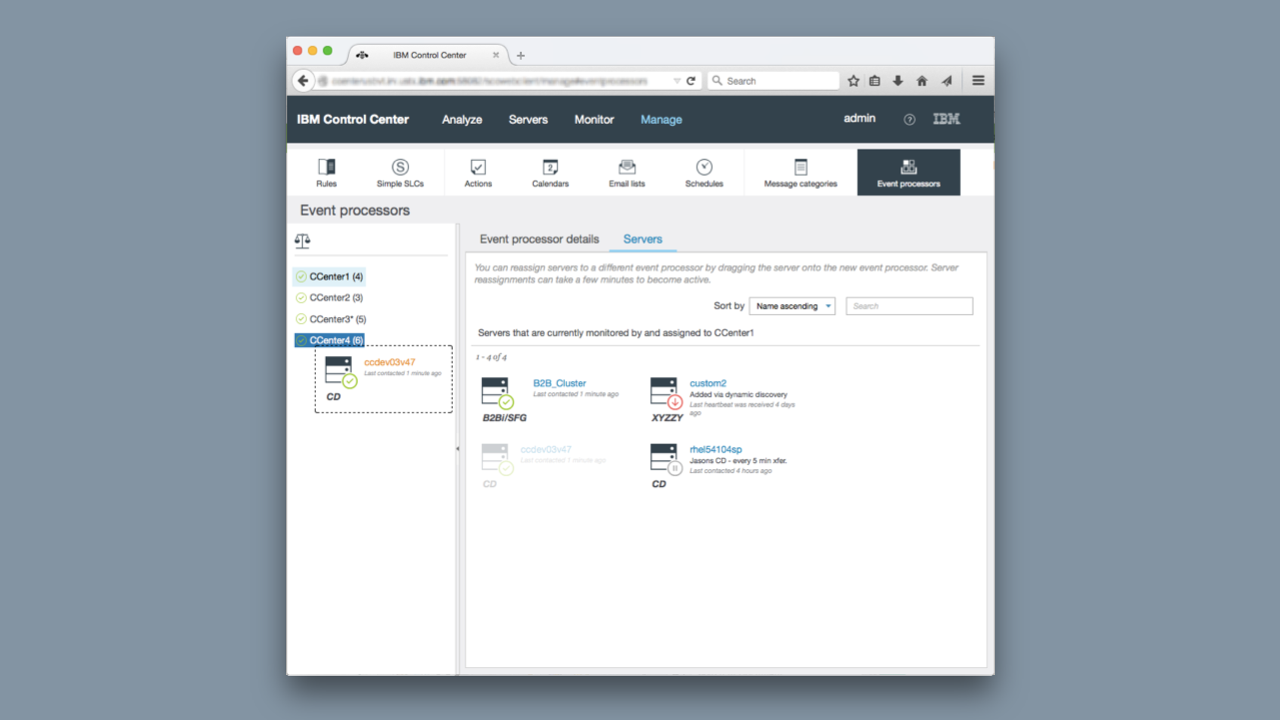Select CCenter2 (3) event processor

click(330, 298)
